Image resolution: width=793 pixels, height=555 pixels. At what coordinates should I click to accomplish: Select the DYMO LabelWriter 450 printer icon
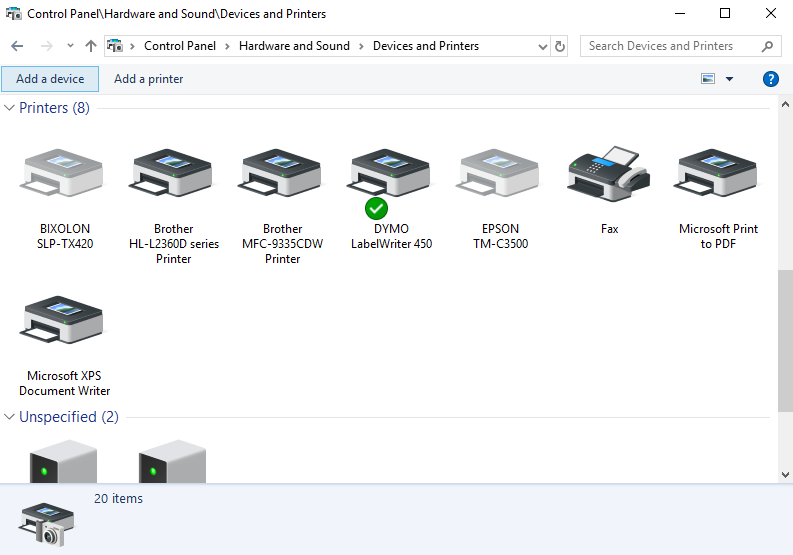(x=388, y=172)
